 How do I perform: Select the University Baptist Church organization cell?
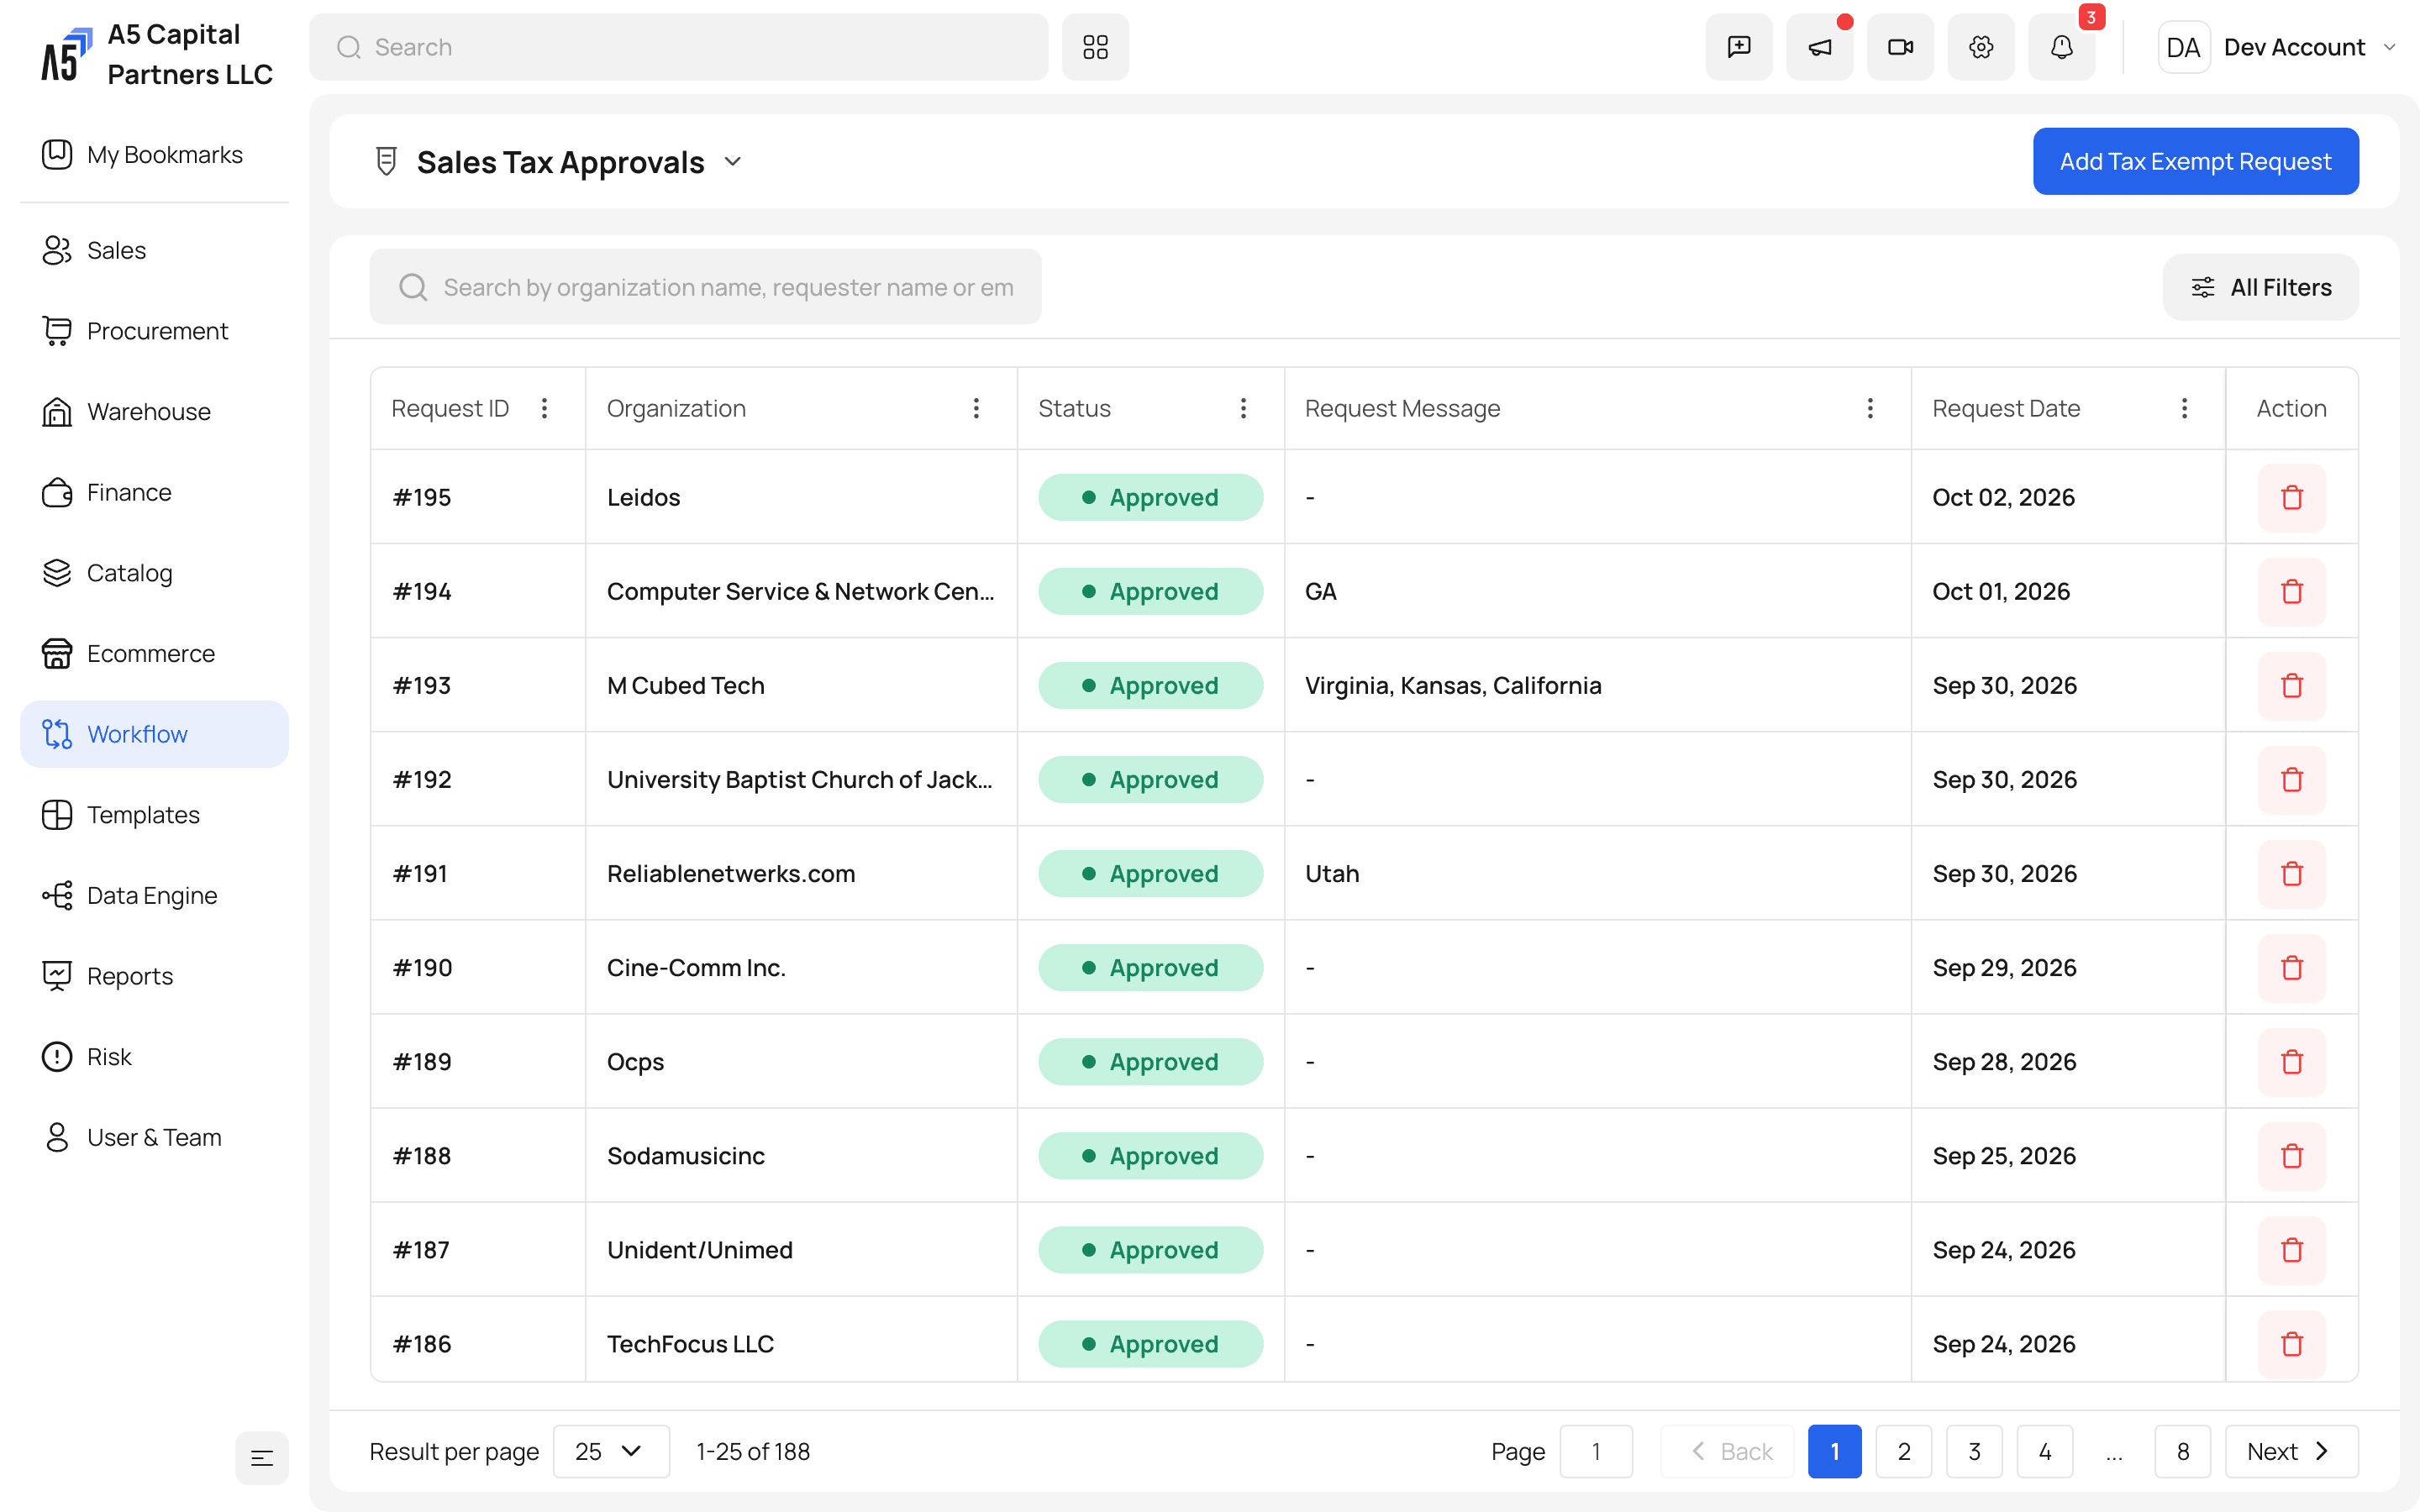click(801, 779)
